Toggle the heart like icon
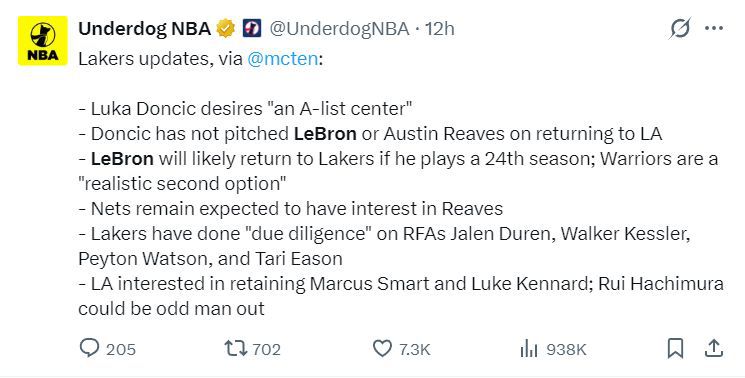 [382, 349]
